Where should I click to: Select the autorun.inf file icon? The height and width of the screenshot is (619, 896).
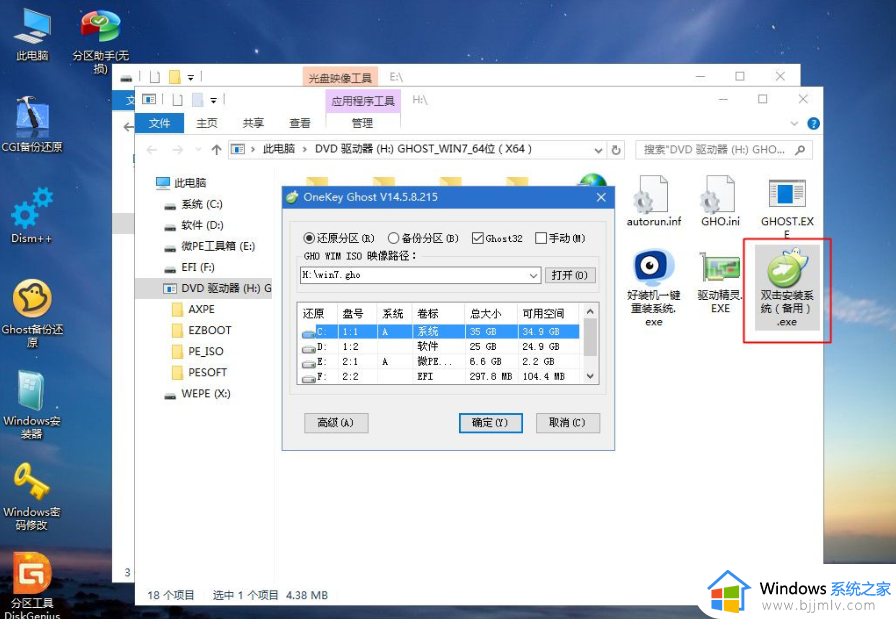pos(654,201)
